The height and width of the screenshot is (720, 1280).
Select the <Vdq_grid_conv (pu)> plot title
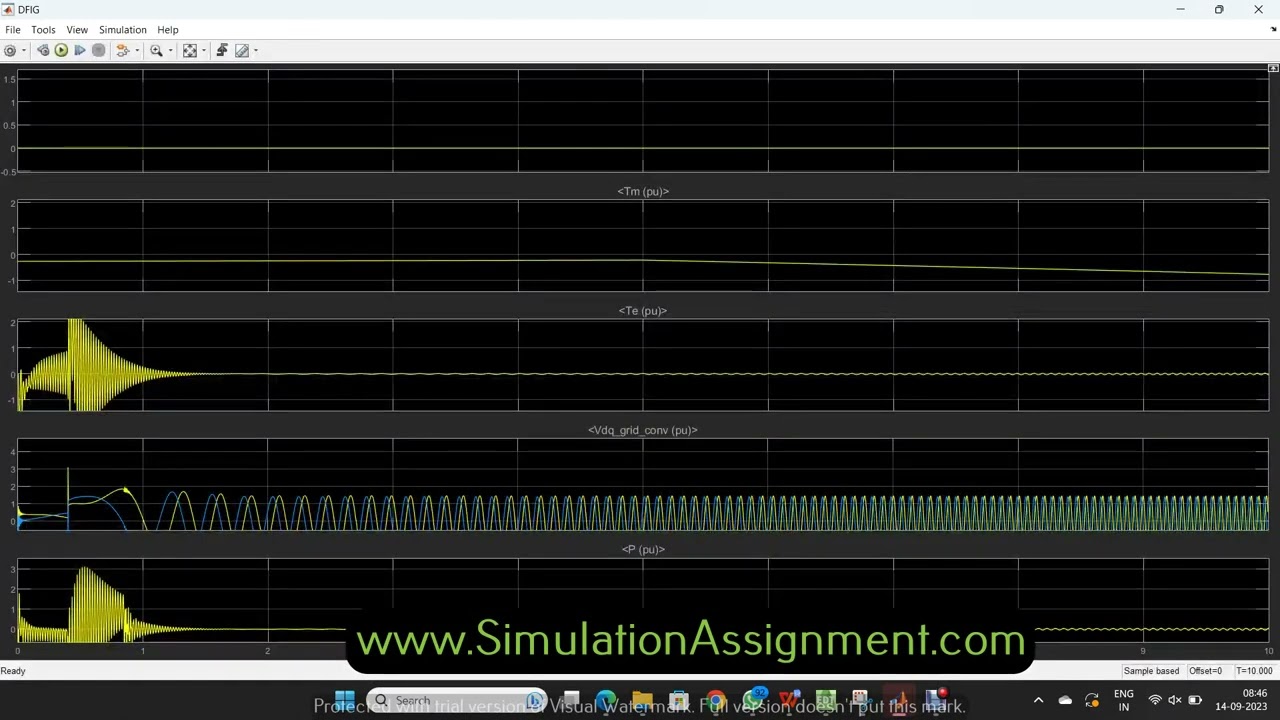[643, 430]
